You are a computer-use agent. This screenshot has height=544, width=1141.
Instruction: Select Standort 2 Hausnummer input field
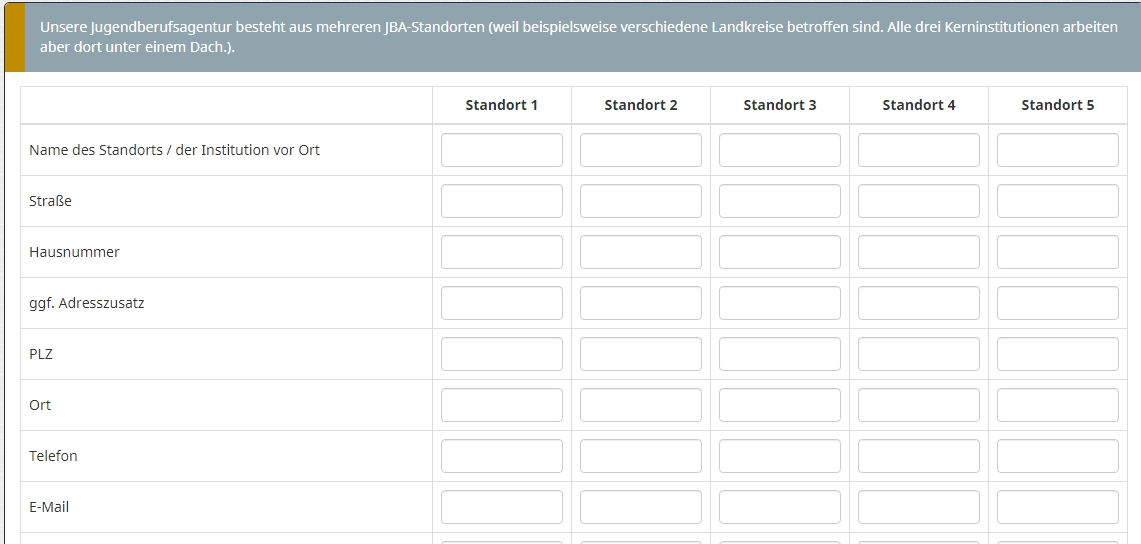pos(640,252)
